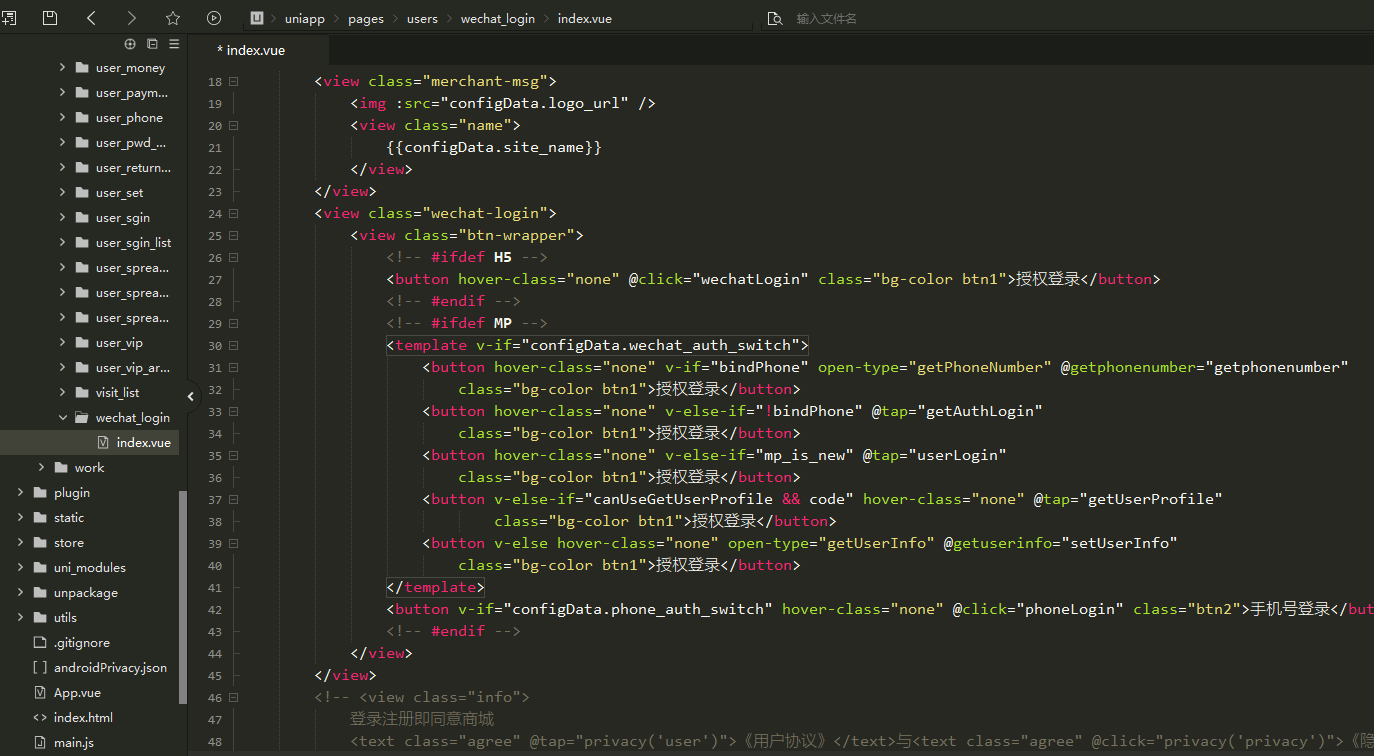Image resolution: width=1374 pixels, height=756 pixels.
Task: Click the JSON bracket icon of androidPrivacy.json
Action: [x=40, y=667]
